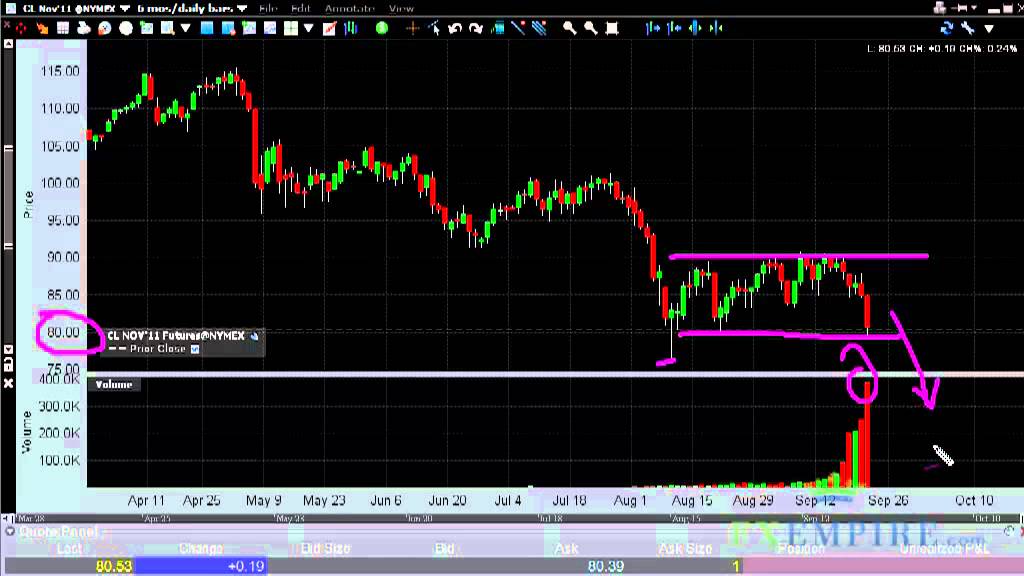Click the compress time axis icon
The image size is (1024, 576).
pyautogui.click(x=716, y=28)
